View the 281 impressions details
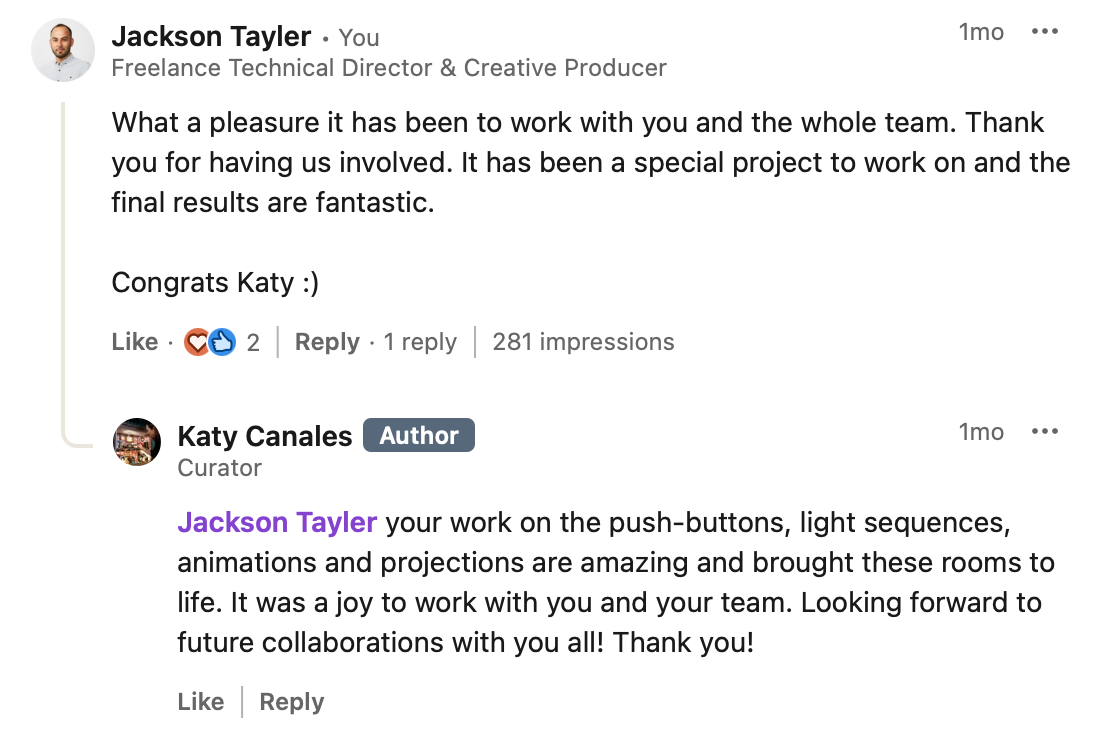Screen dimensions: 1106x748 [583, 342]
